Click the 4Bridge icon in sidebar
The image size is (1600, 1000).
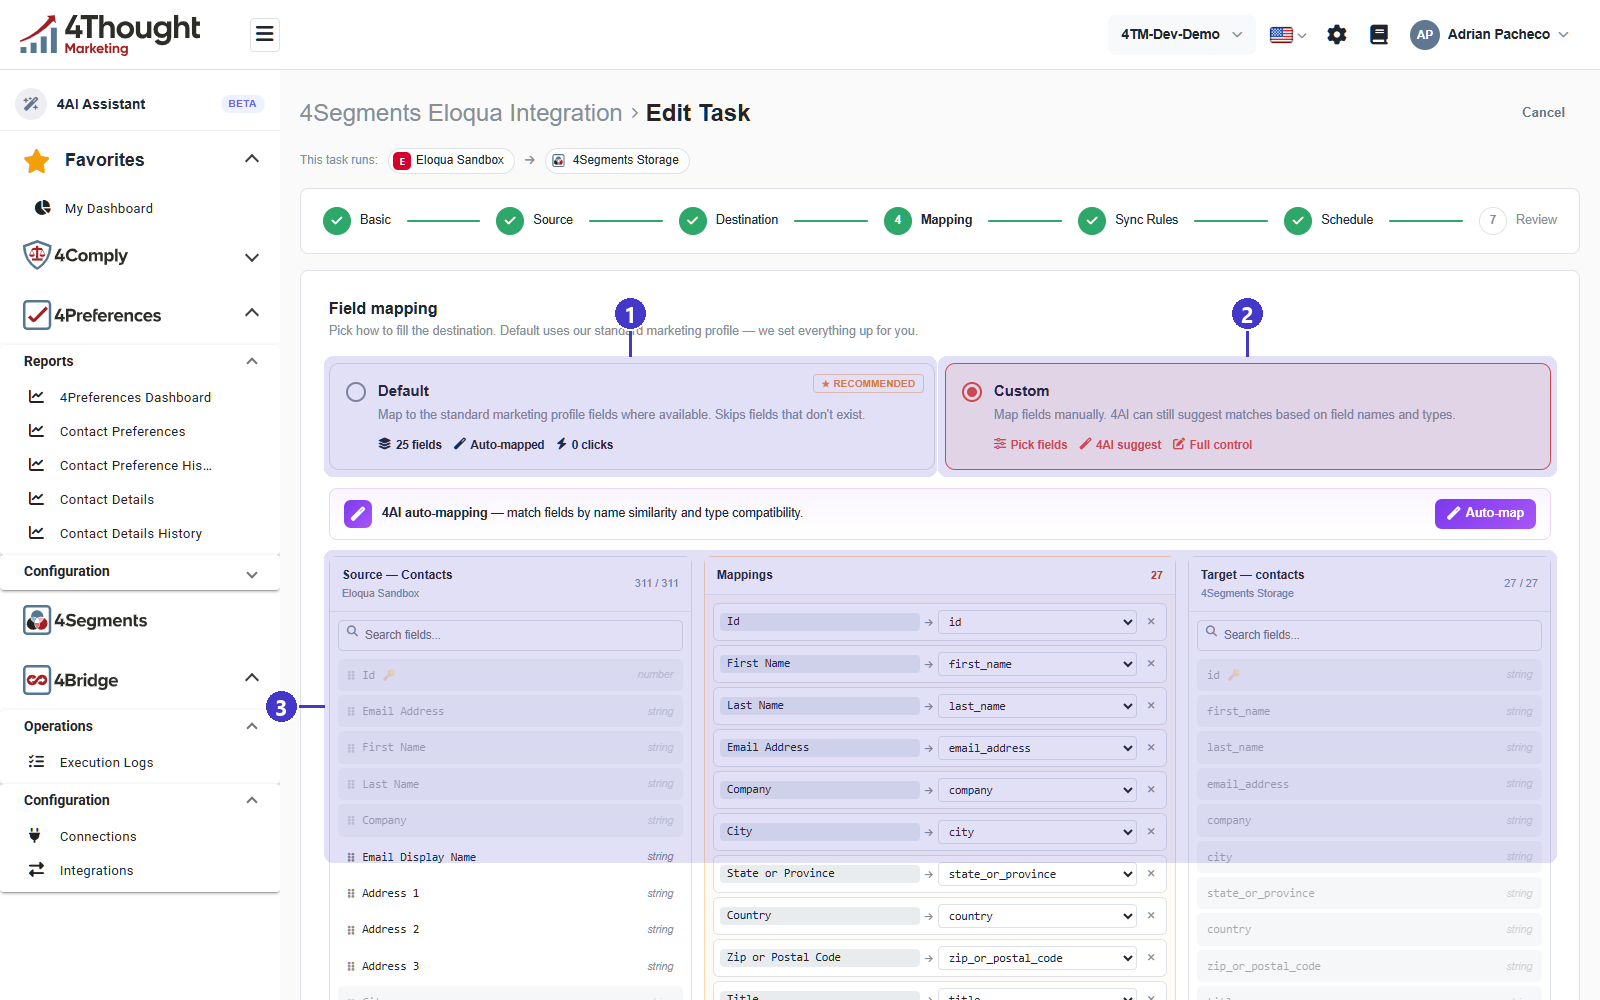pyautogui.click(x=37, y=680)
